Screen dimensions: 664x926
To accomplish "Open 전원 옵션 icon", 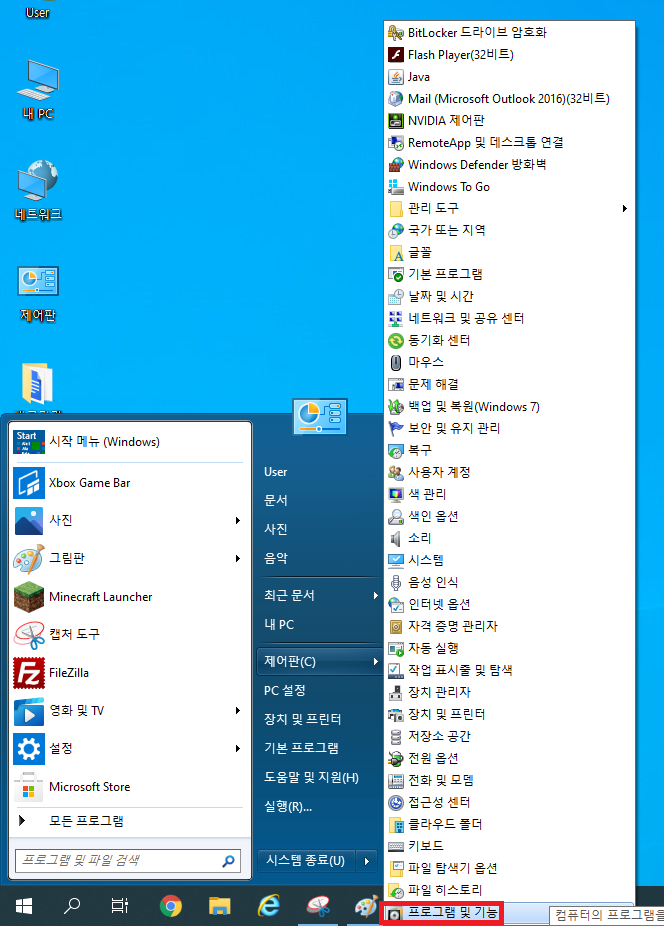I will pyautogui.click(x=396, y=758).
